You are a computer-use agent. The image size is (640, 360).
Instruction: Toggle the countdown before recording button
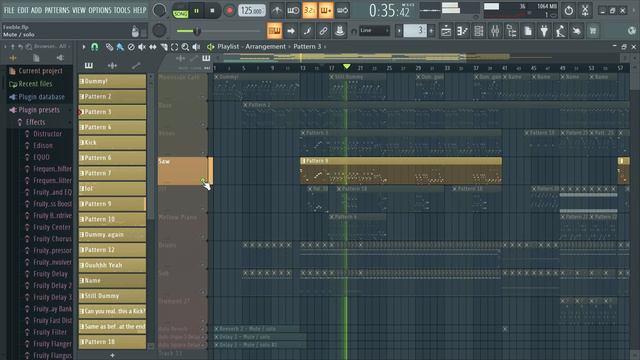[309, 11]
